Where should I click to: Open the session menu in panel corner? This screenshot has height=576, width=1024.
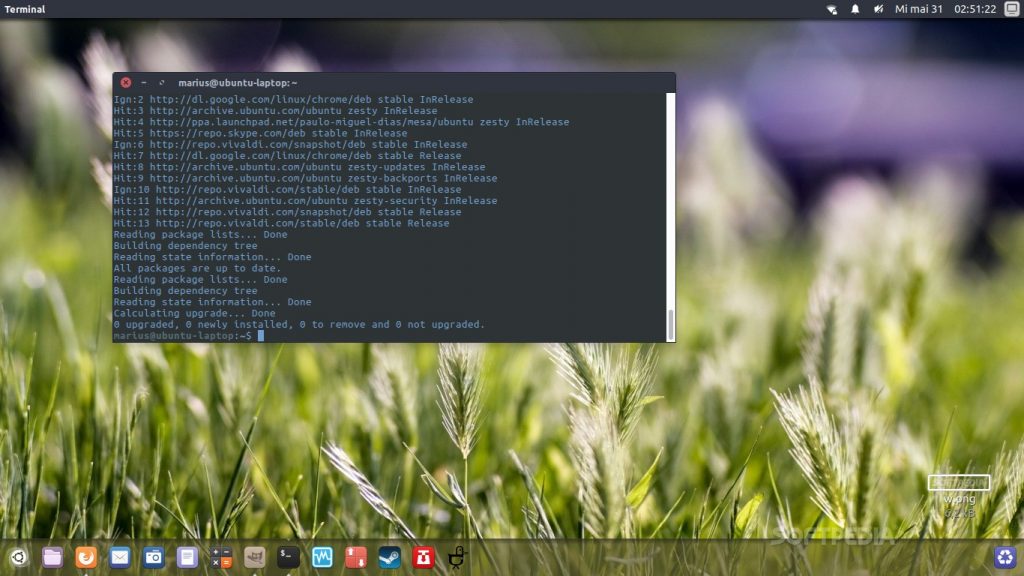(x=1011, y=9)
